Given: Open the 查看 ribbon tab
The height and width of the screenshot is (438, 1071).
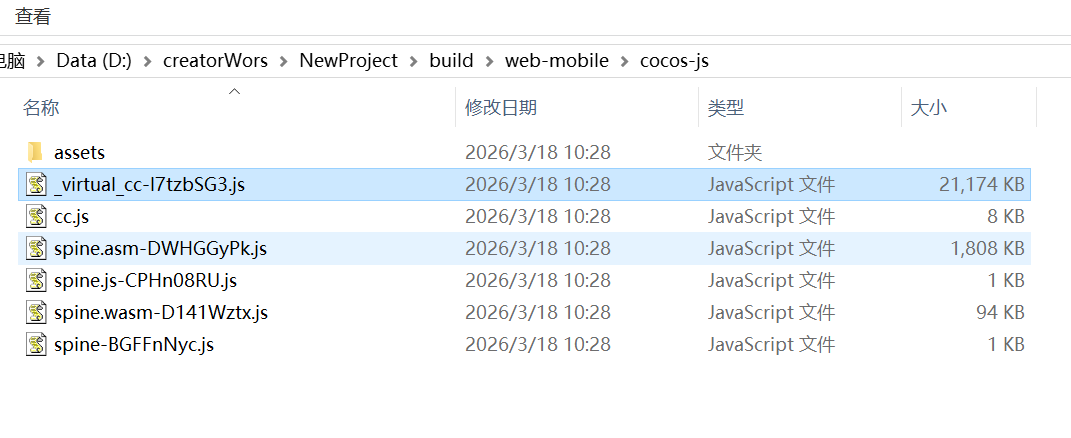Looking at the screenshot, I should pos(33,17).
